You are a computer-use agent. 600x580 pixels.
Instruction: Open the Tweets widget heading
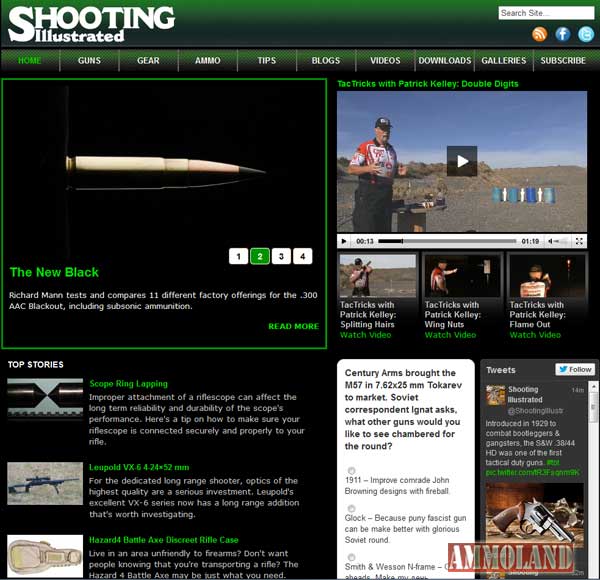tap(501, 370)
